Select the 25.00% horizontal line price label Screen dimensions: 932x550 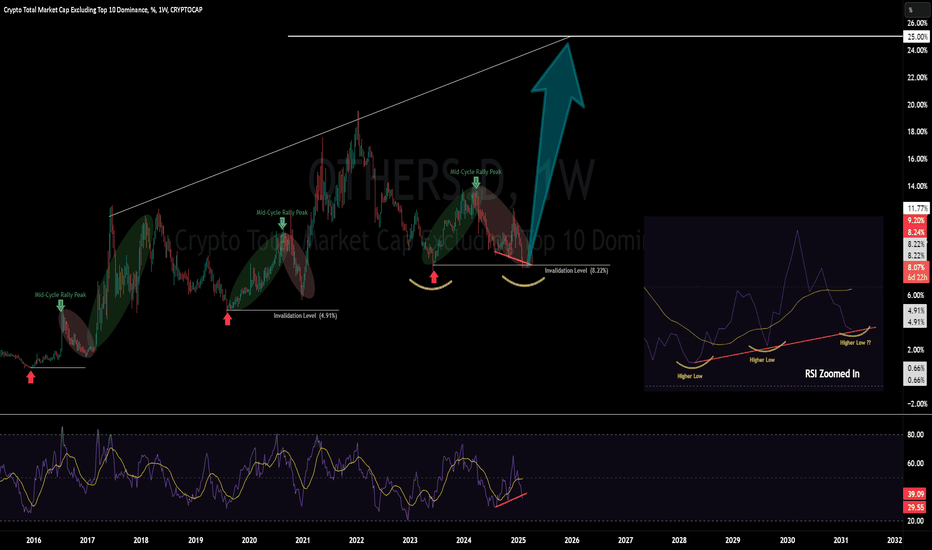(917, 37)
